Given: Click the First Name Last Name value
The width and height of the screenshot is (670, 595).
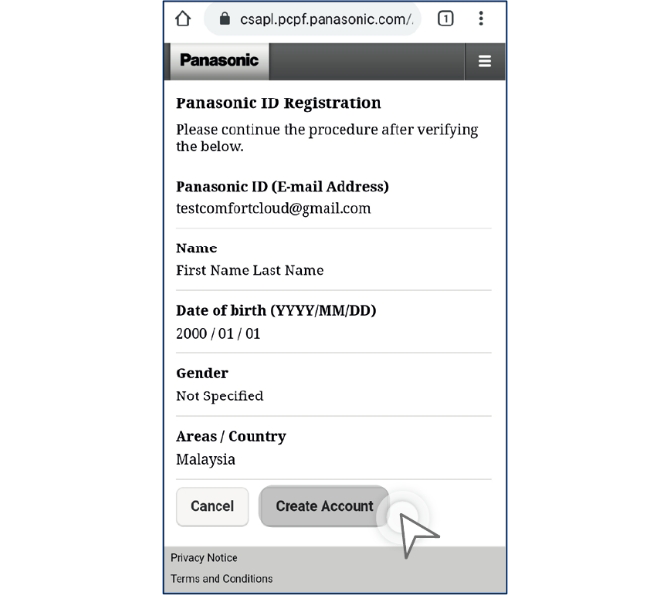Looking at the screenshot, I should 250,270.
